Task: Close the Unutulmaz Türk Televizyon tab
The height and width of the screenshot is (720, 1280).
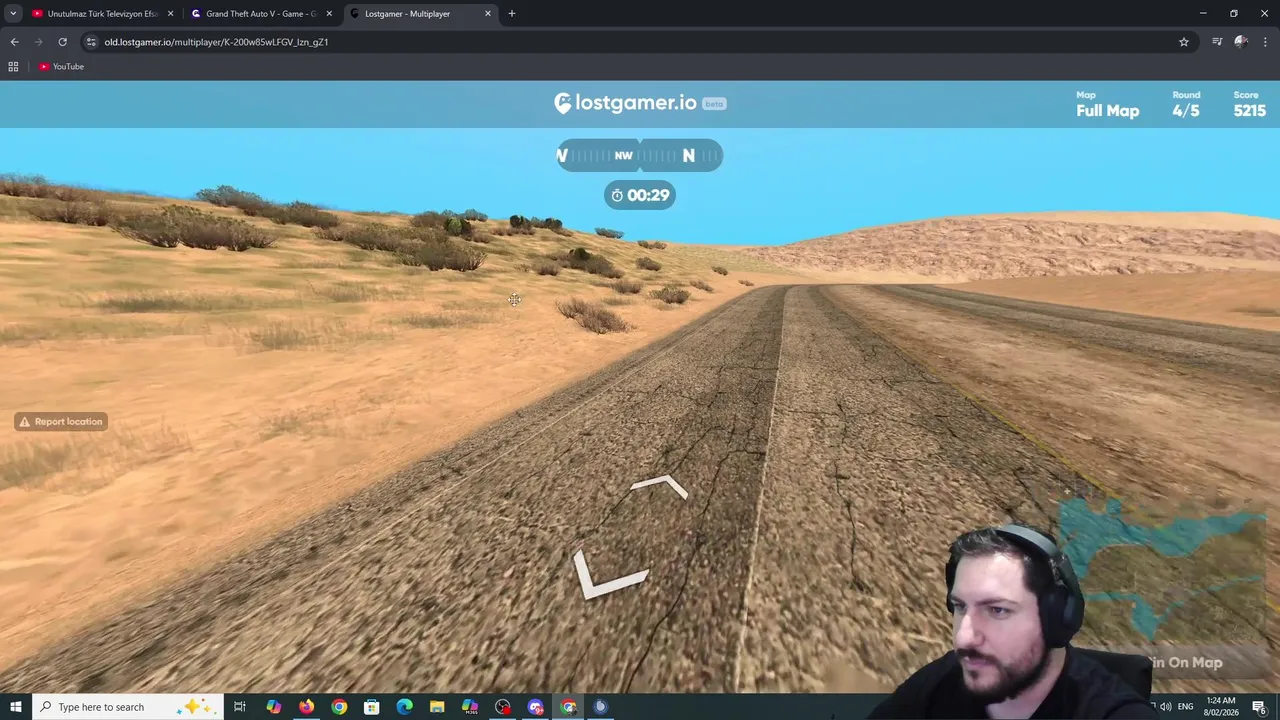Action: click(170, 14)
